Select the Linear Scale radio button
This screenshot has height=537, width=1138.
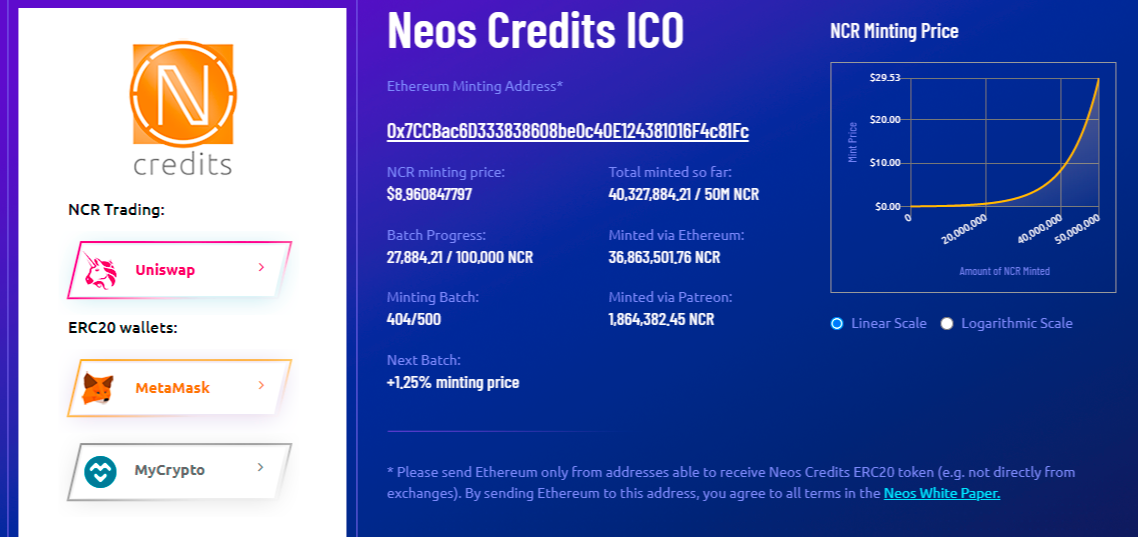pyautogui.click(x=837, y=324)
